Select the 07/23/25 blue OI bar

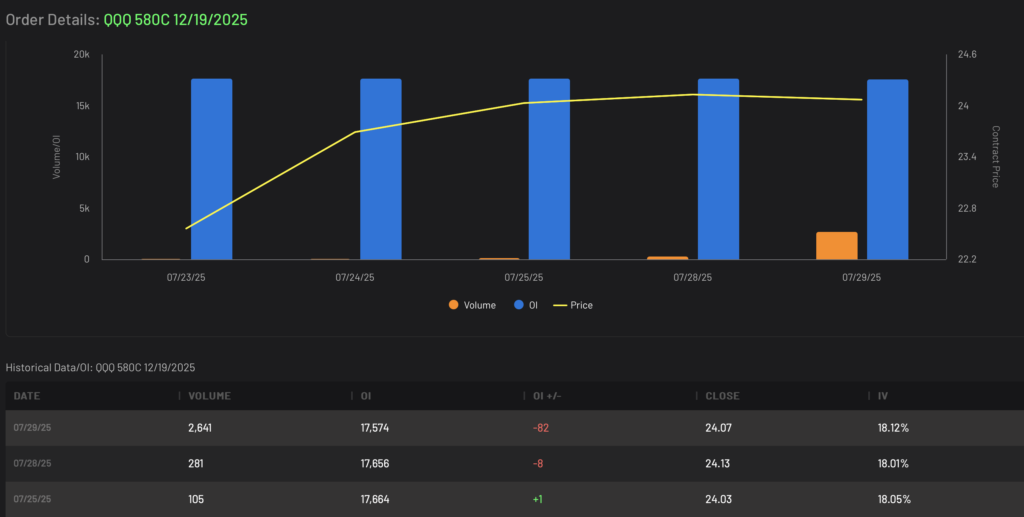(212, 169)
